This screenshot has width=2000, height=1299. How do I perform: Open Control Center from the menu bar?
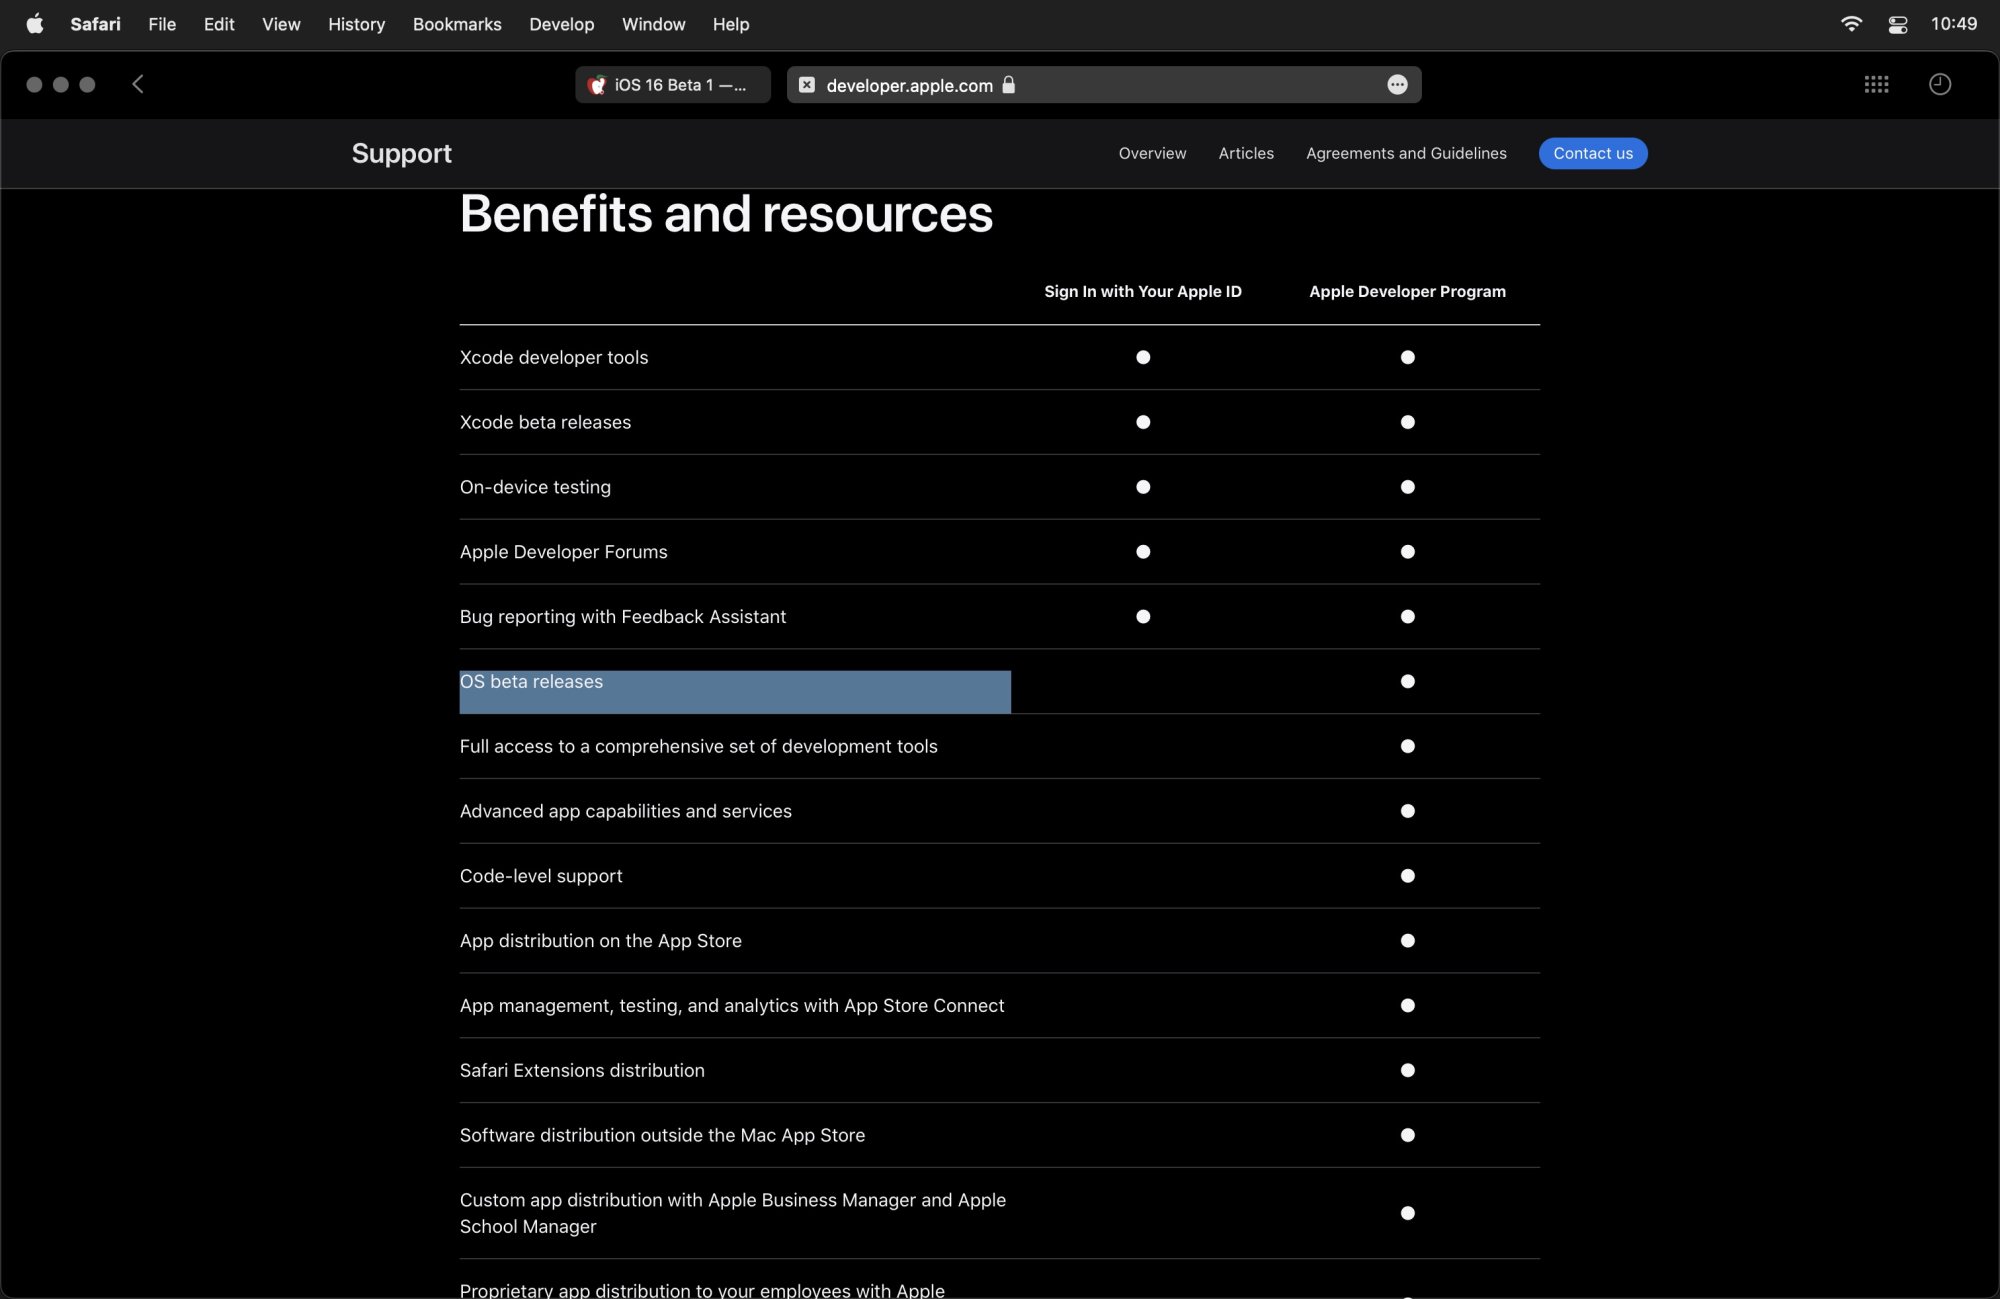click(1897, 24)
